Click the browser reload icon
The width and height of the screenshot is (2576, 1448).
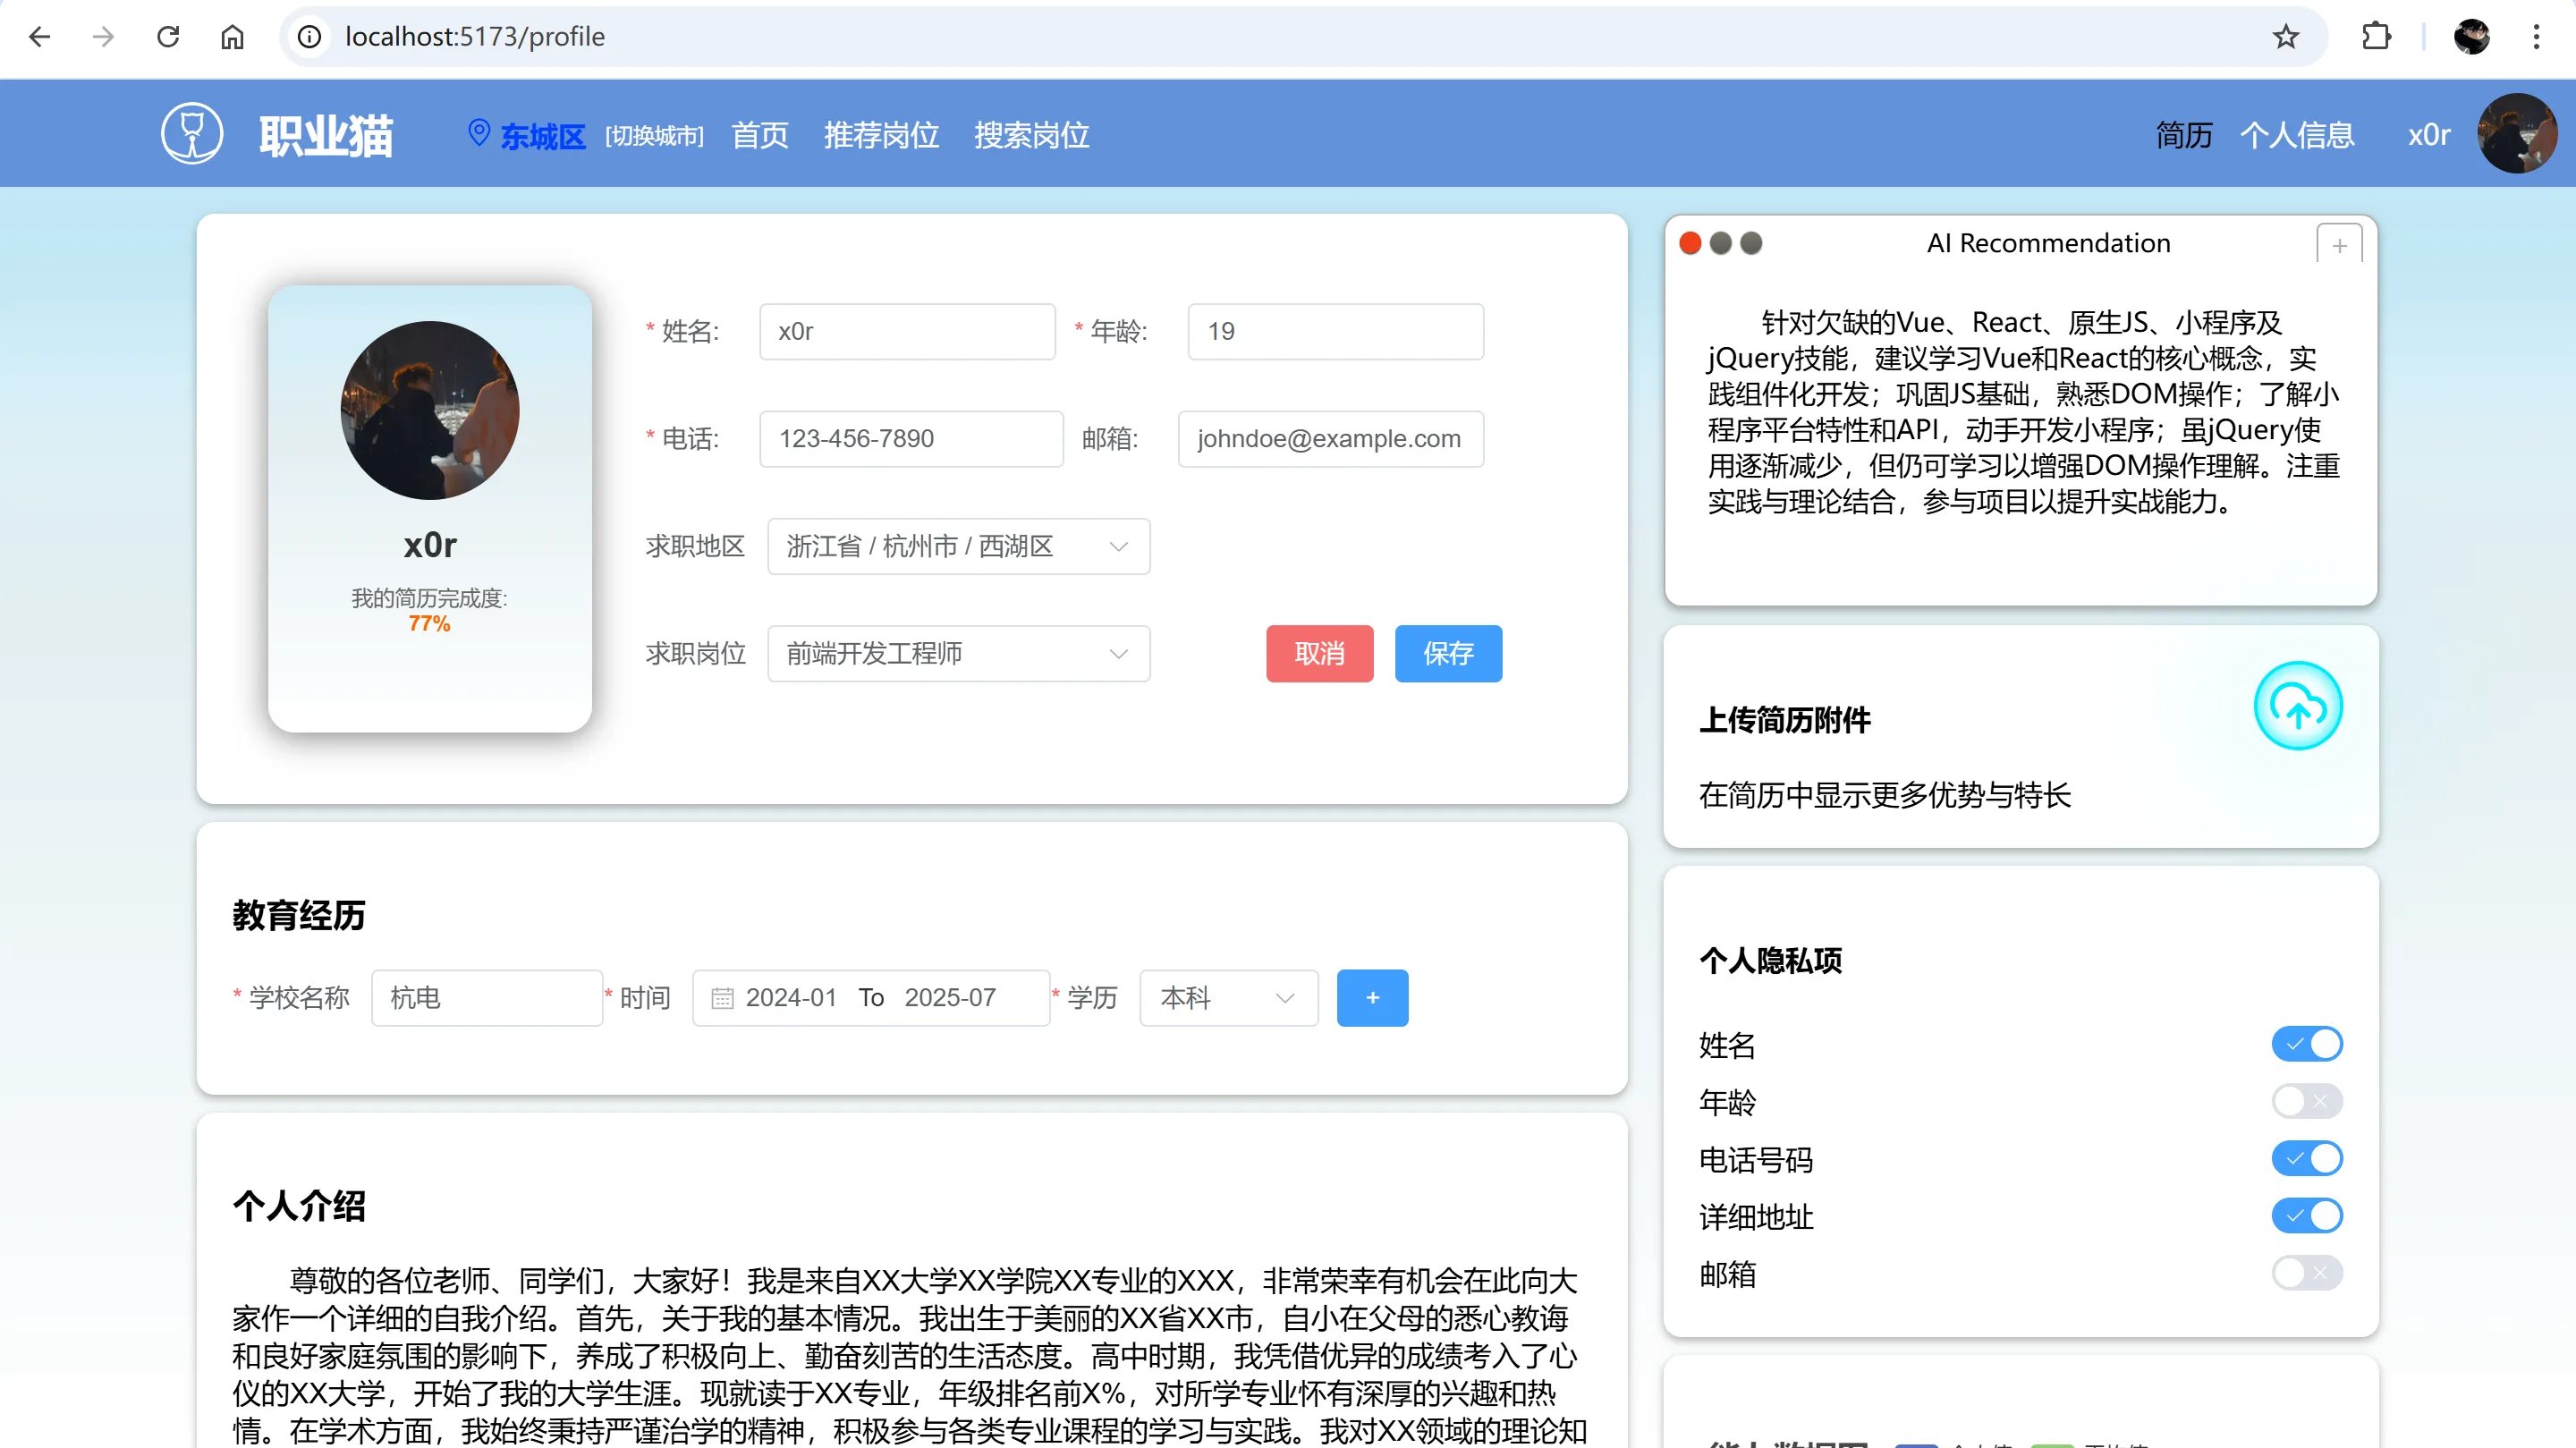tap(168, 37)
